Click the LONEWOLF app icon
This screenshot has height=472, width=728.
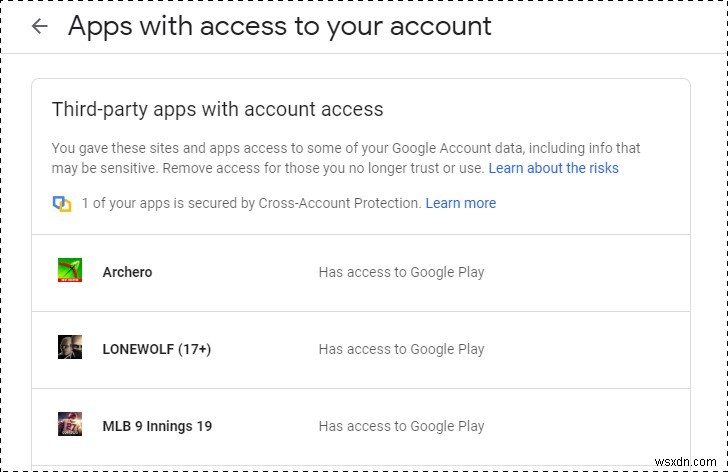(x=70, y=348)
